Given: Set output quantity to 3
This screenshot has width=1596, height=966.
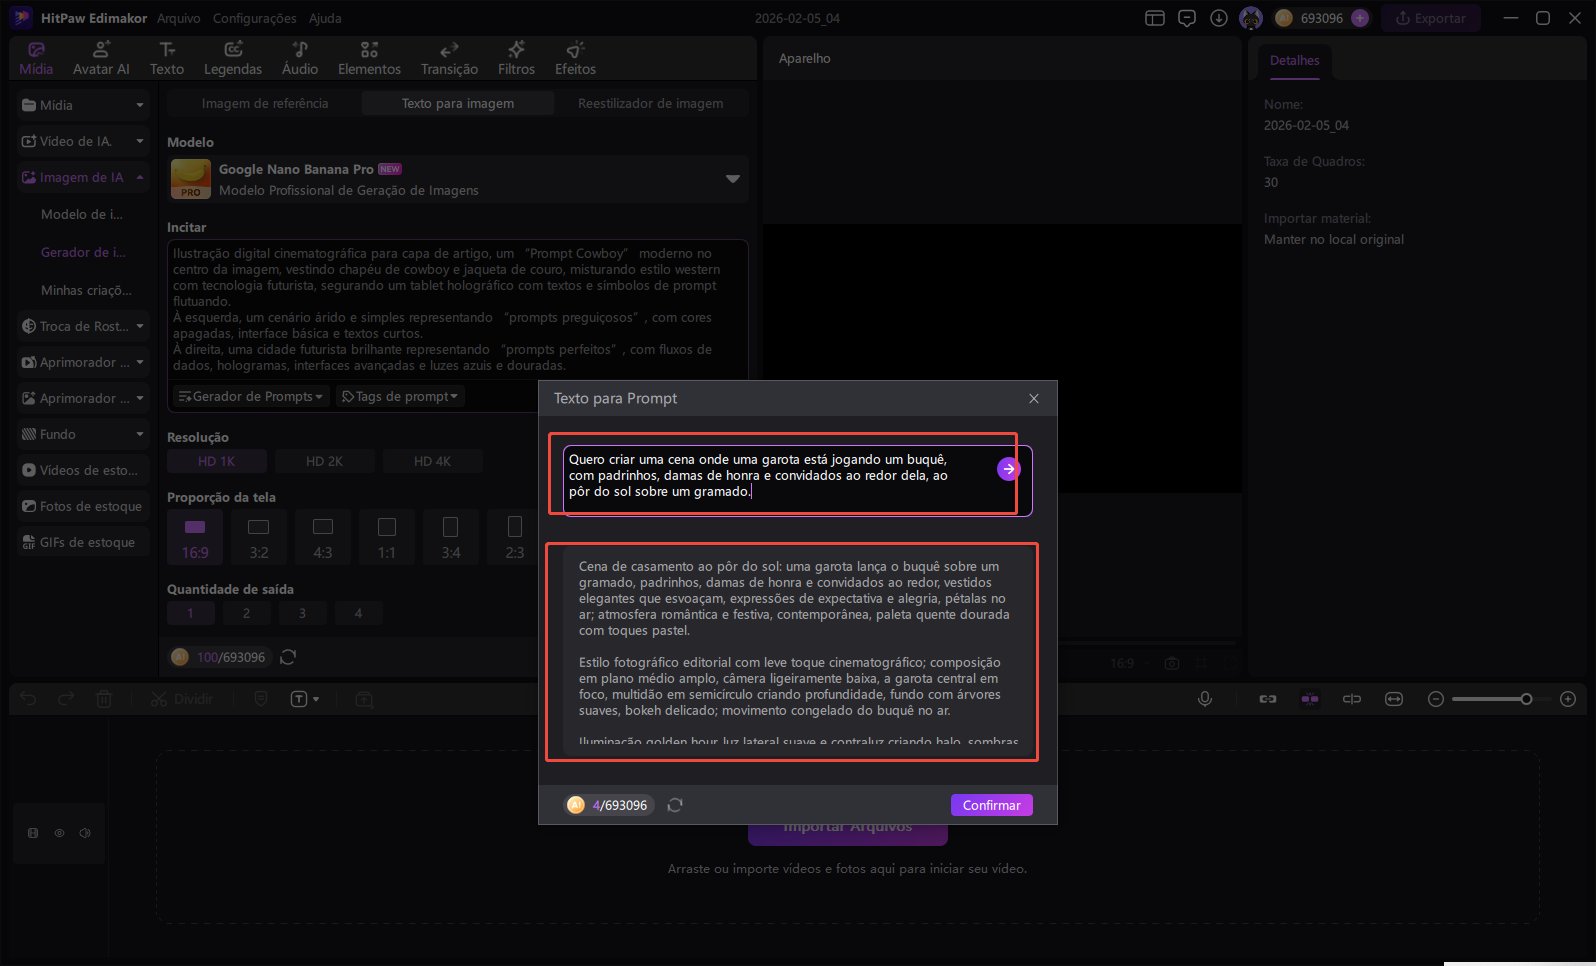Looking at the screenshot, I should pos(302,613).
